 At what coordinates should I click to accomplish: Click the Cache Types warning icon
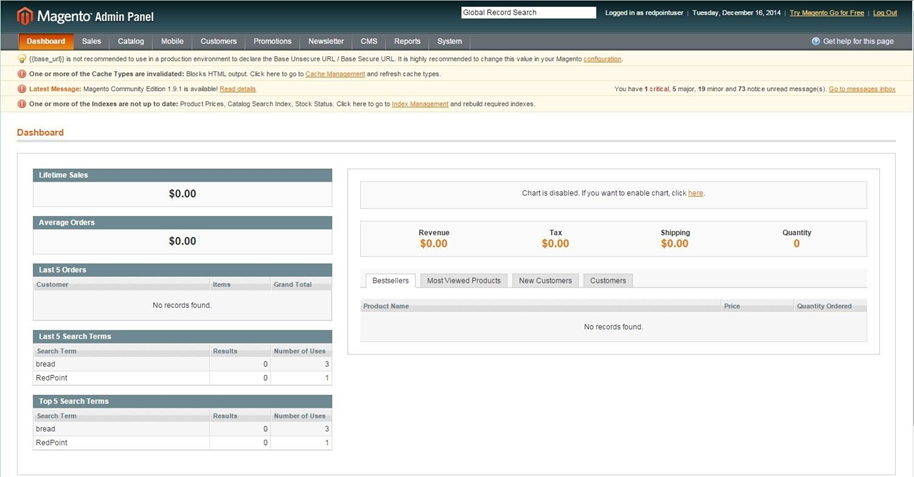tap(22, 74)
